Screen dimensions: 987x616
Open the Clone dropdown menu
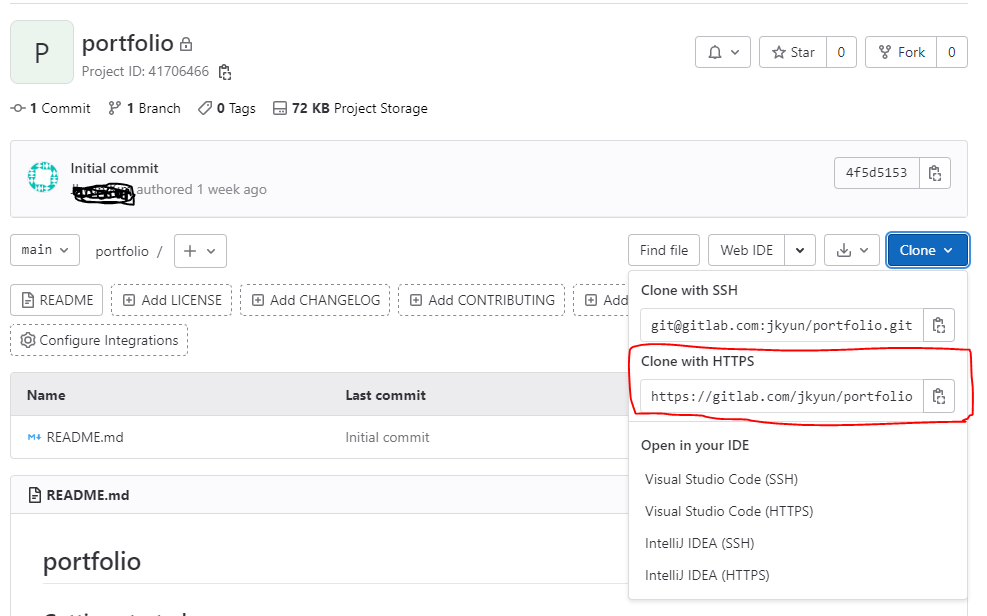click(926, 250)
